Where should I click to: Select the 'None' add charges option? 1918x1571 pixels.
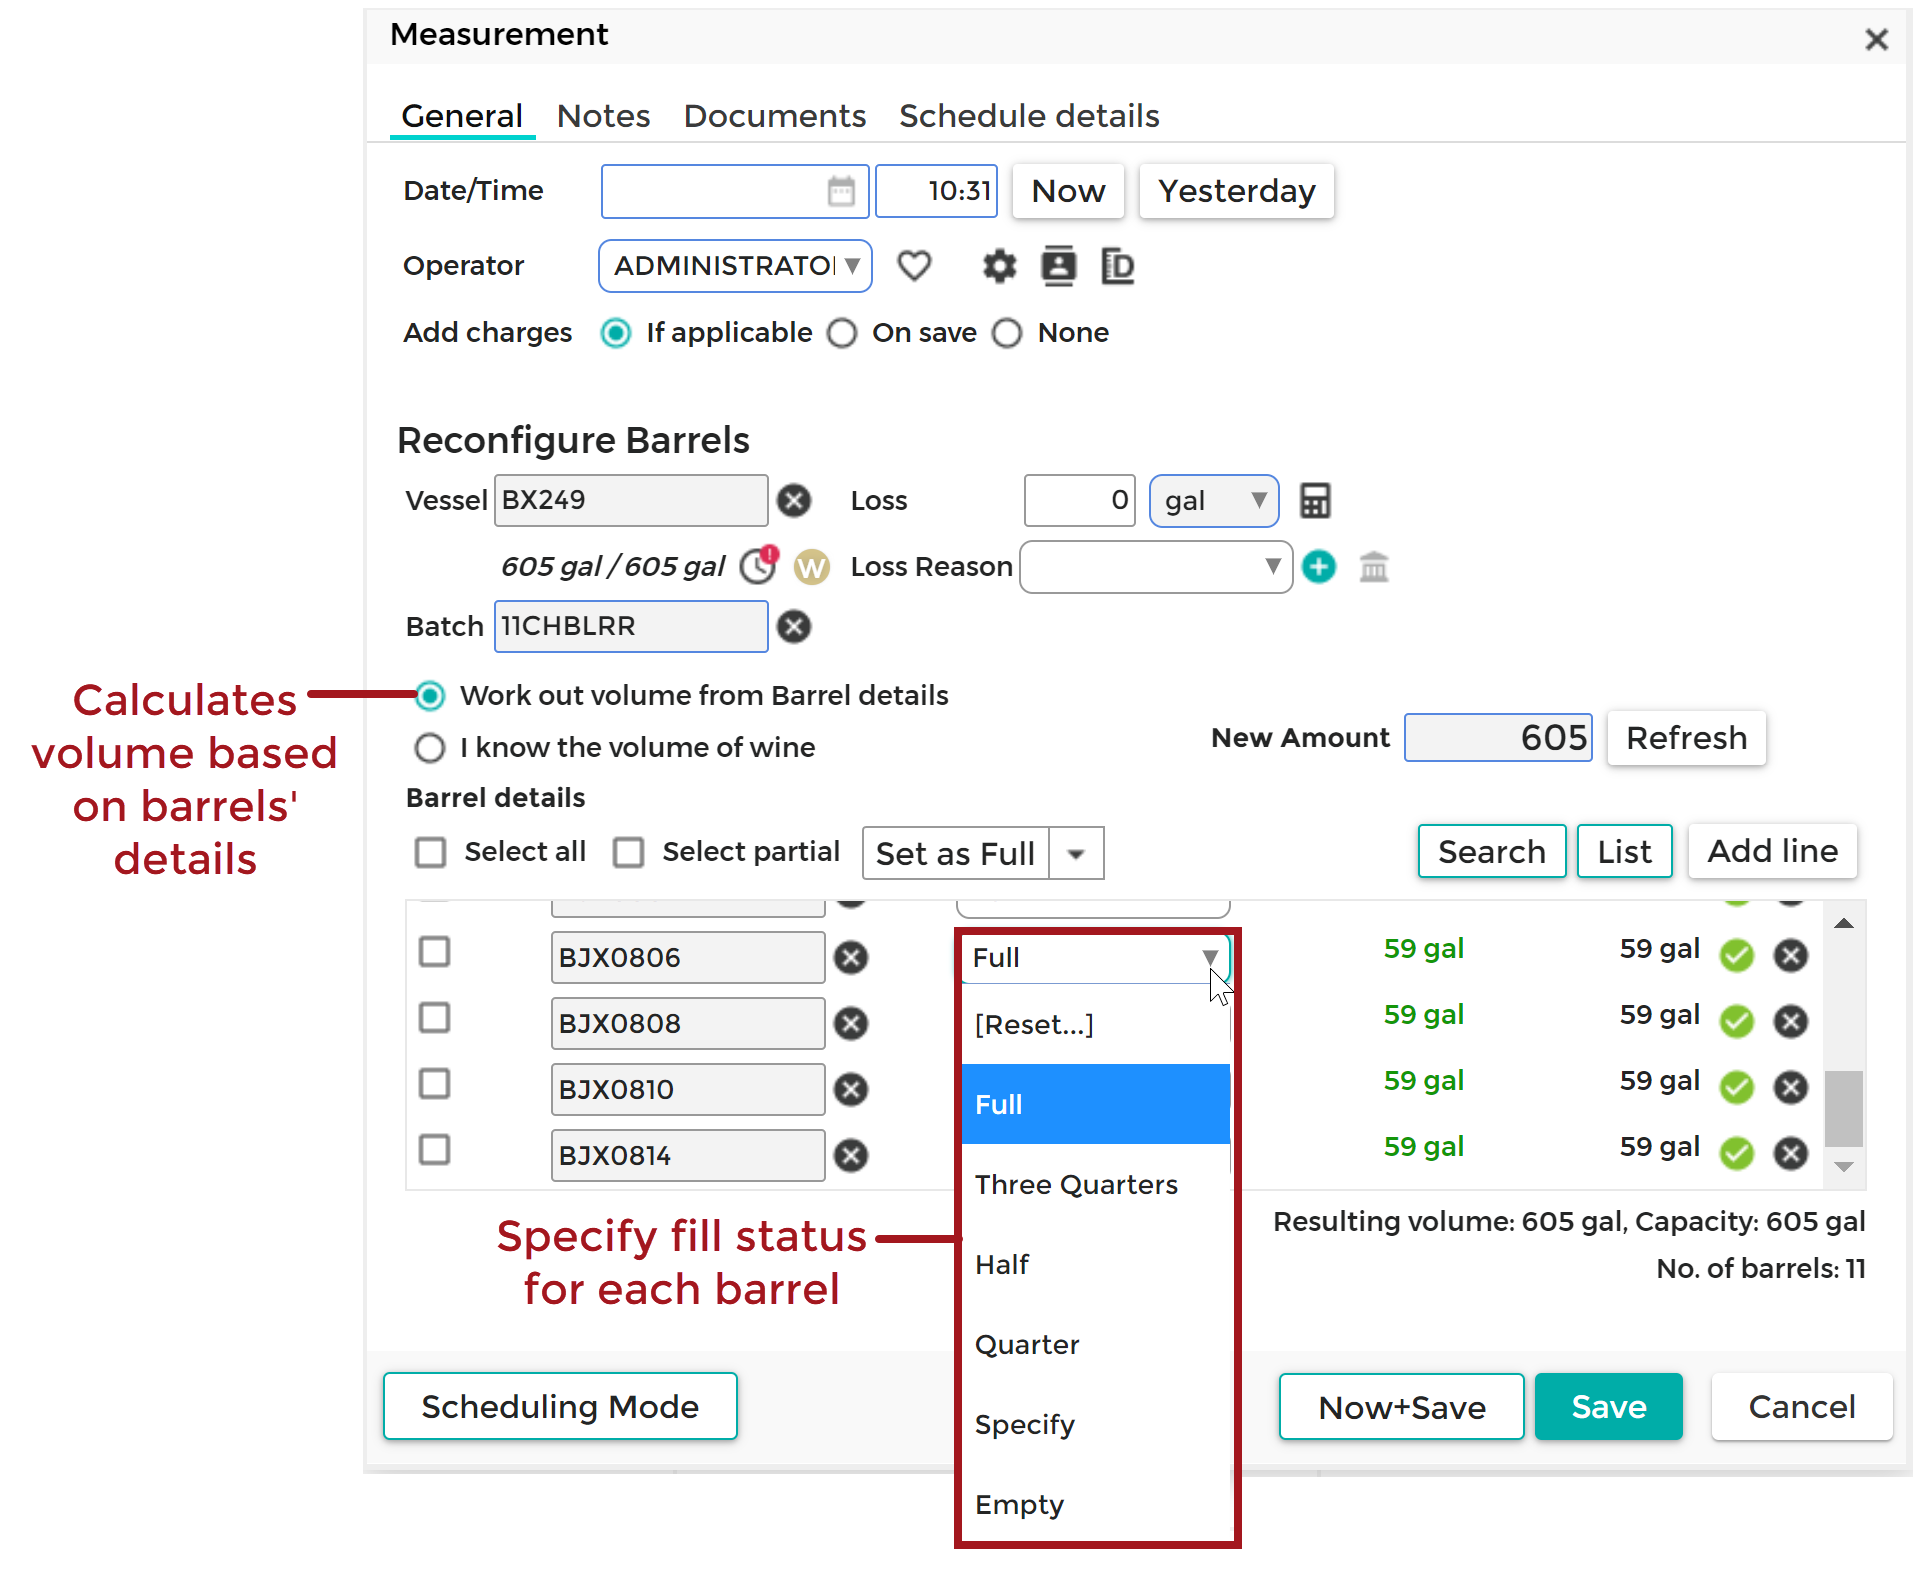tap(1007, 333)
